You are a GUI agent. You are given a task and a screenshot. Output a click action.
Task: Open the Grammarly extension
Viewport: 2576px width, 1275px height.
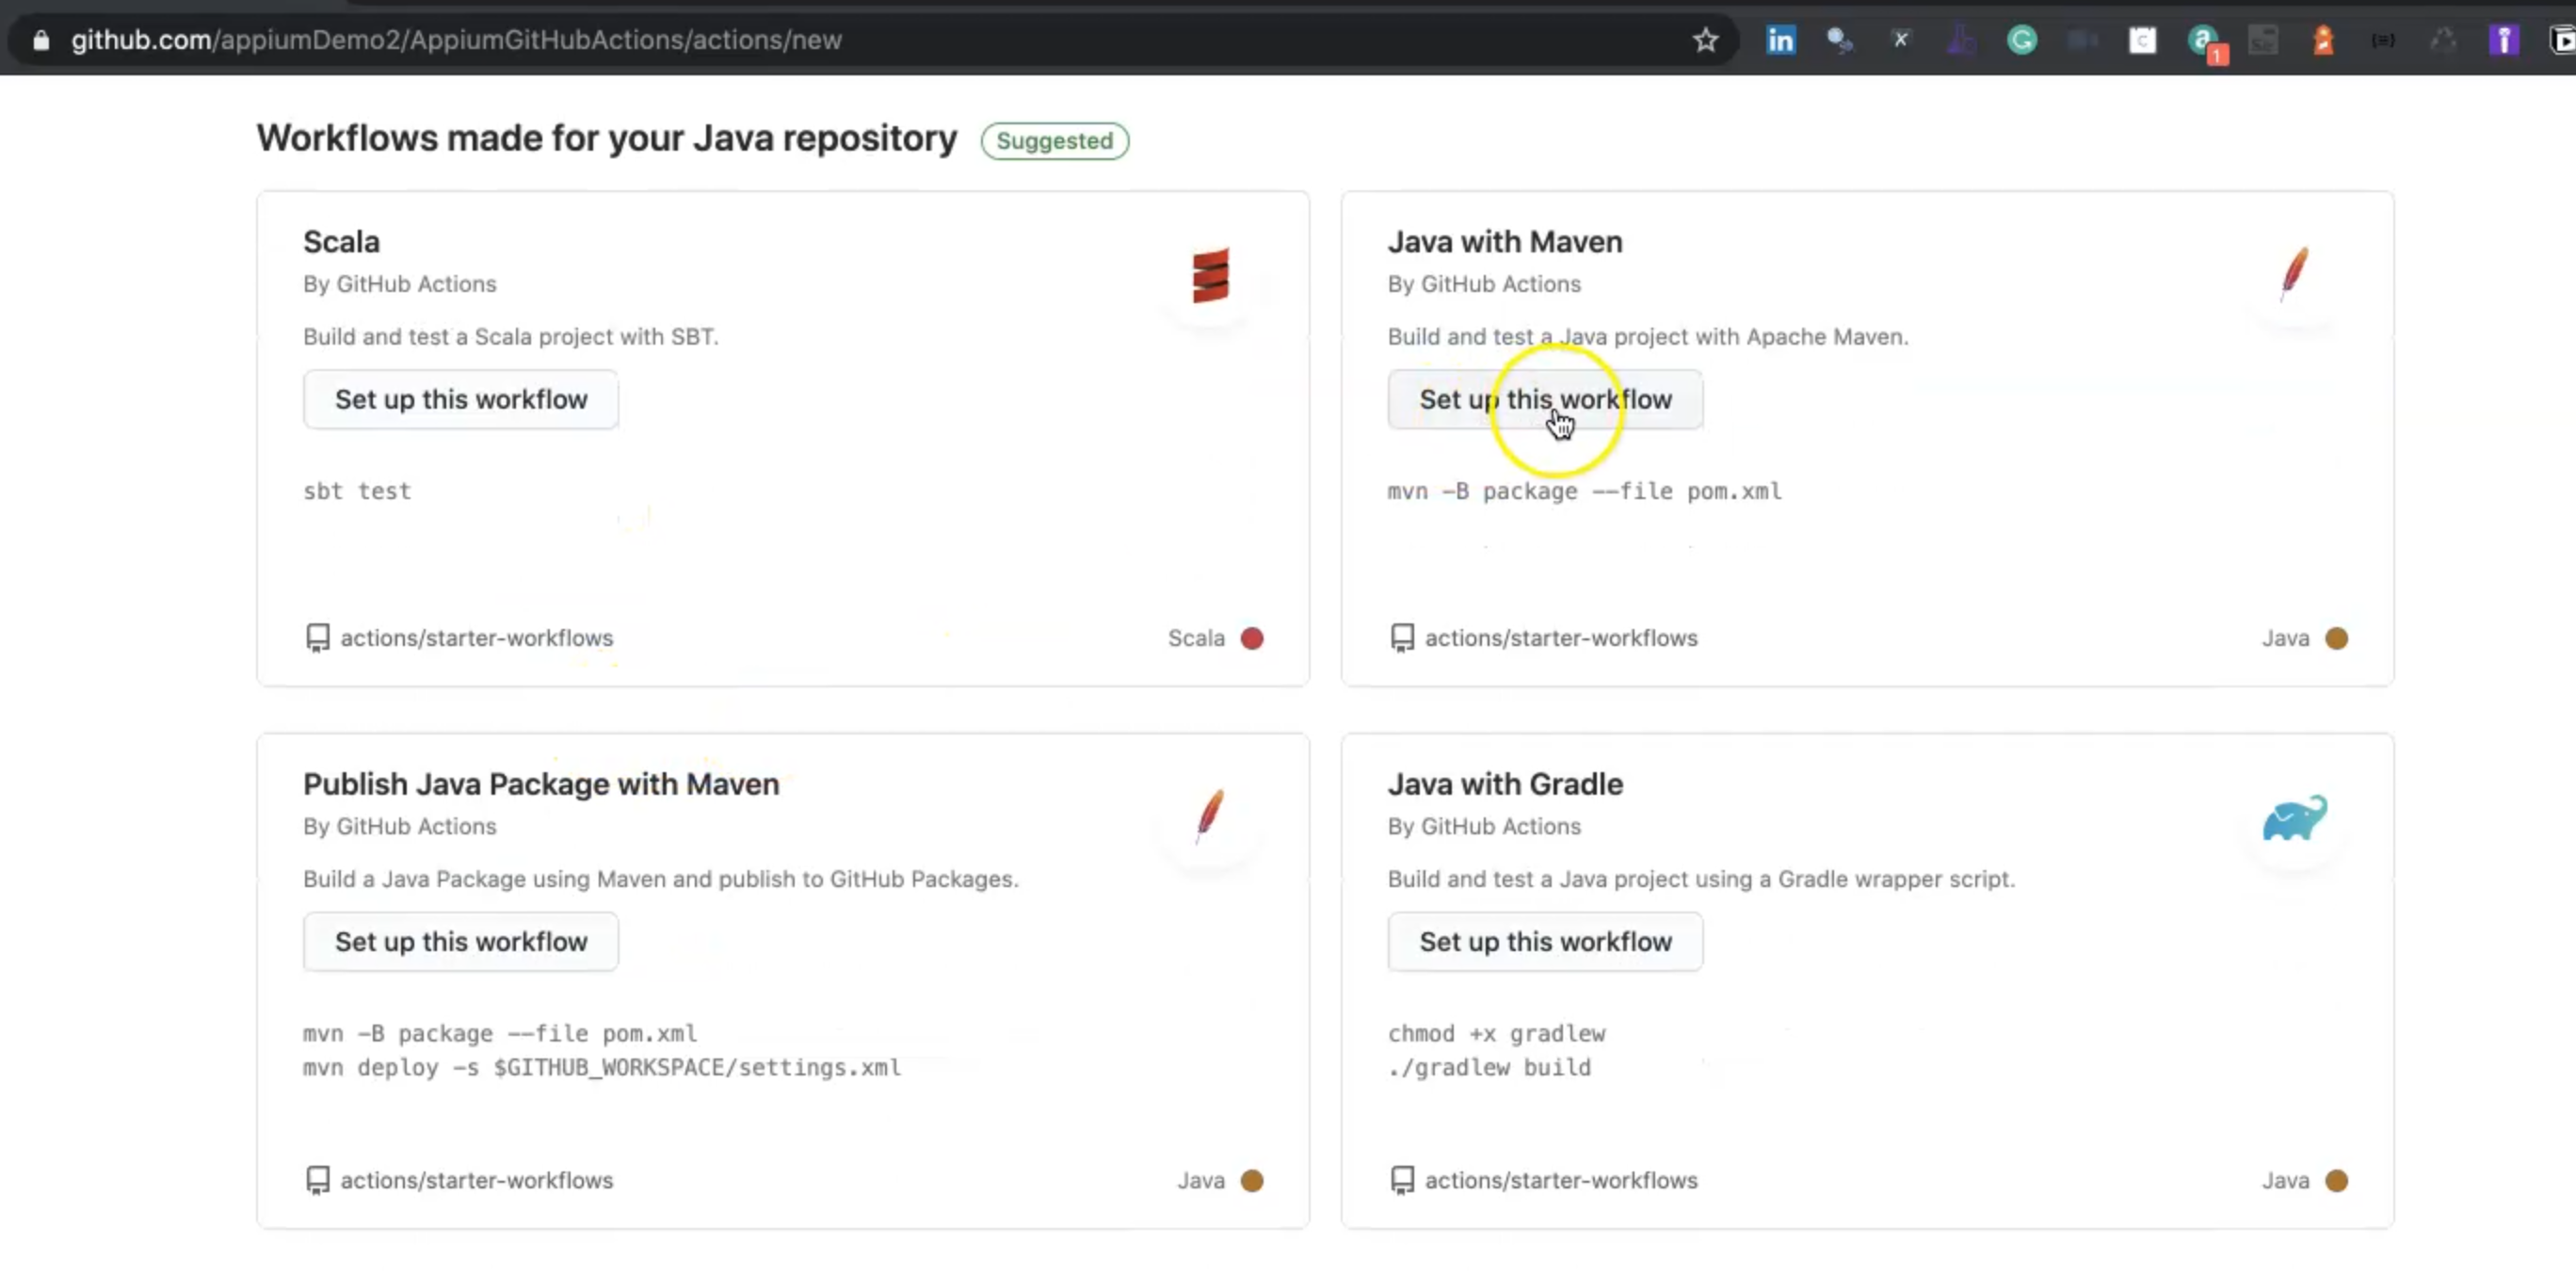coord(2022,40)
